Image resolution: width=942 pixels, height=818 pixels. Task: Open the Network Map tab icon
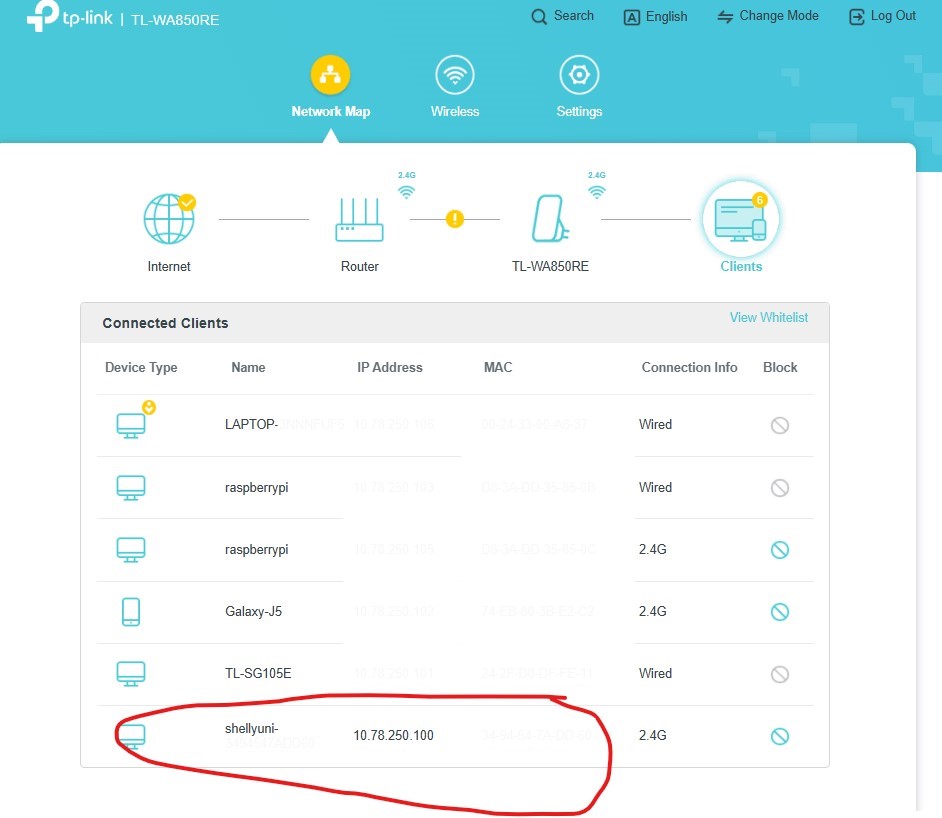330,75
